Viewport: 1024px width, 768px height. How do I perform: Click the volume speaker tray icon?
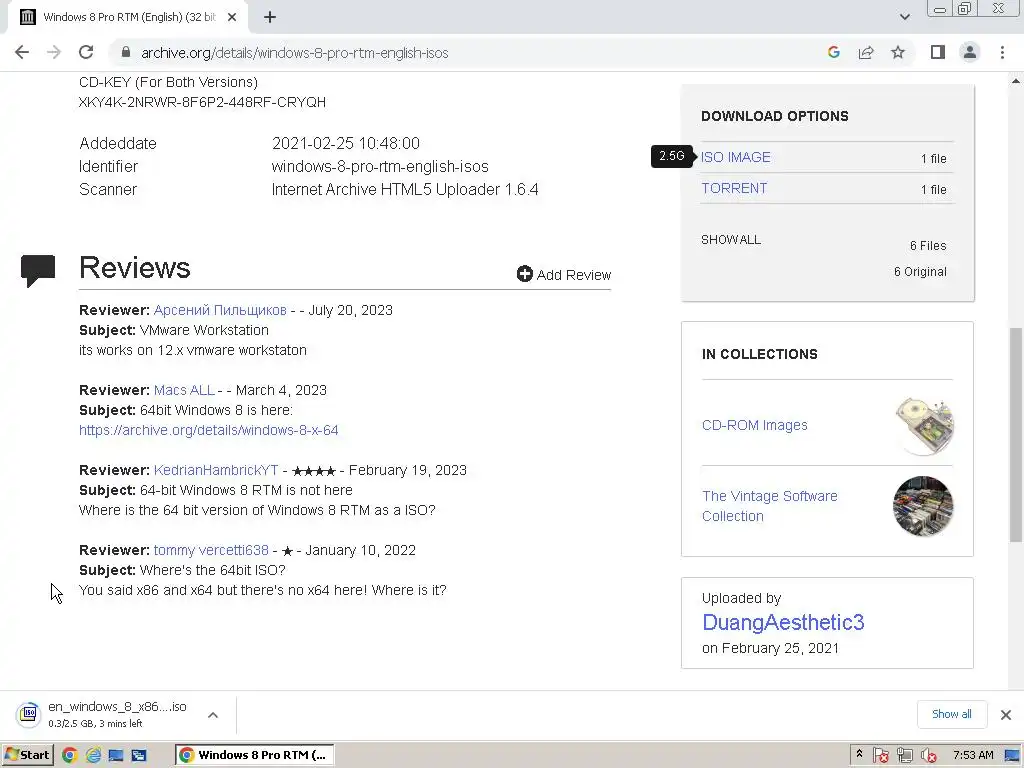pyautogui.click(x=929, y=755)
